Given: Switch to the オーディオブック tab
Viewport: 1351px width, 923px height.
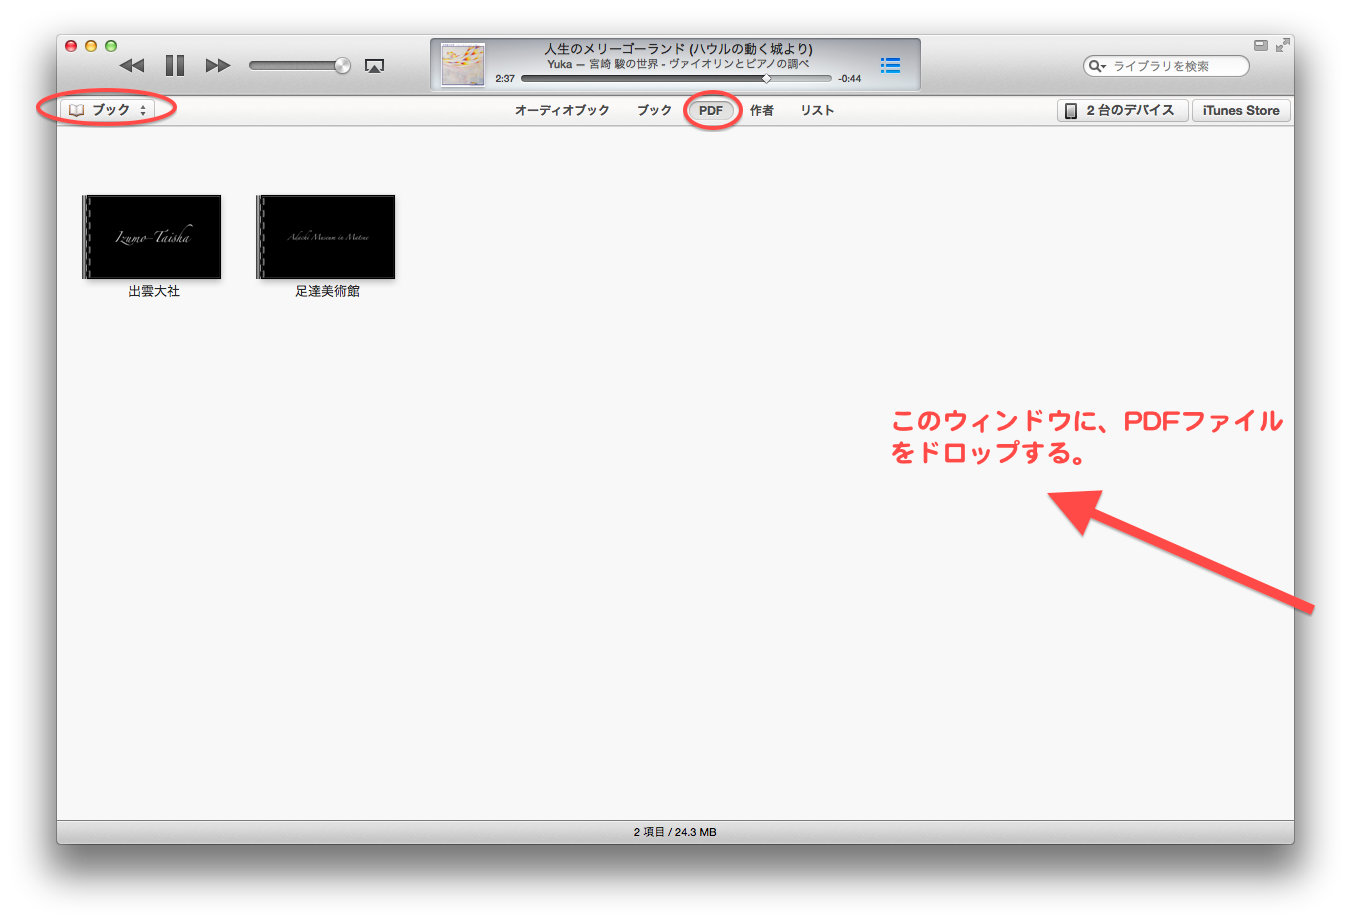Looking at the screenshot, I should pos(562,110).
